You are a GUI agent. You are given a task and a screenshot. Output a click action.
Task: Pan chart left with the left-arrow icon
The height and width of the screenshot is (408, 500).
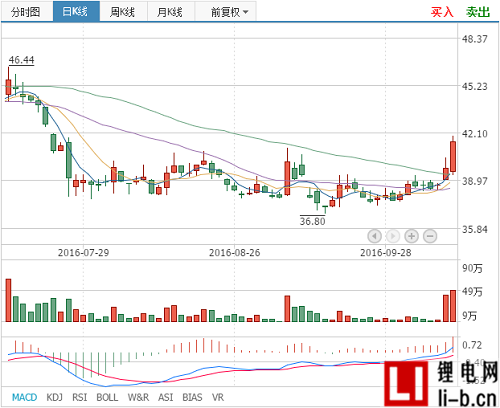coord(374,236)
